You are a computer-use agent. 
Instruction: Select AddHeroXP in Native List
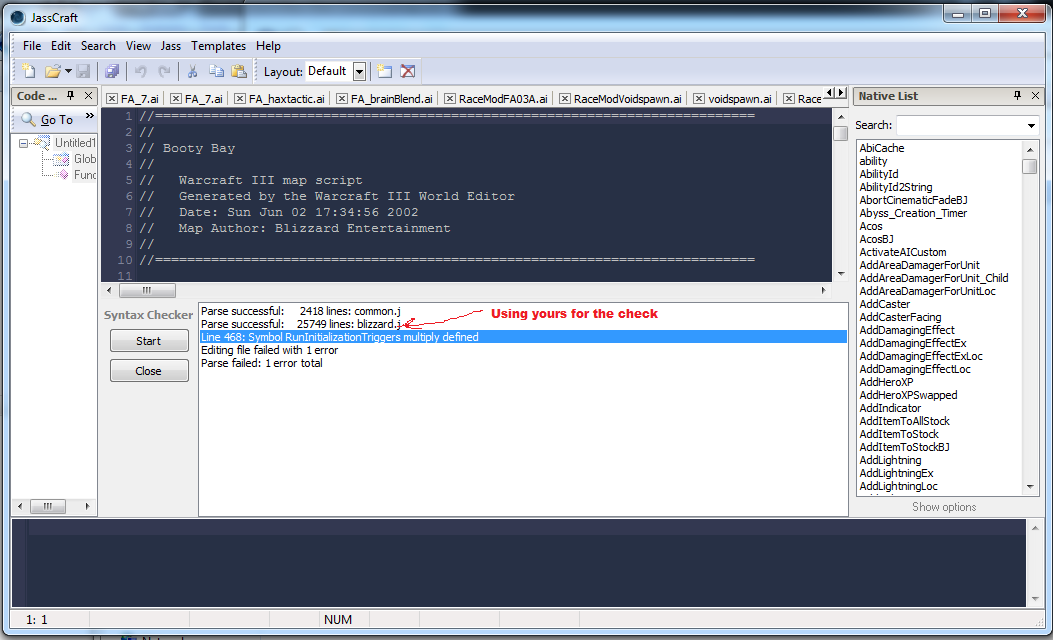pos(886,382)
